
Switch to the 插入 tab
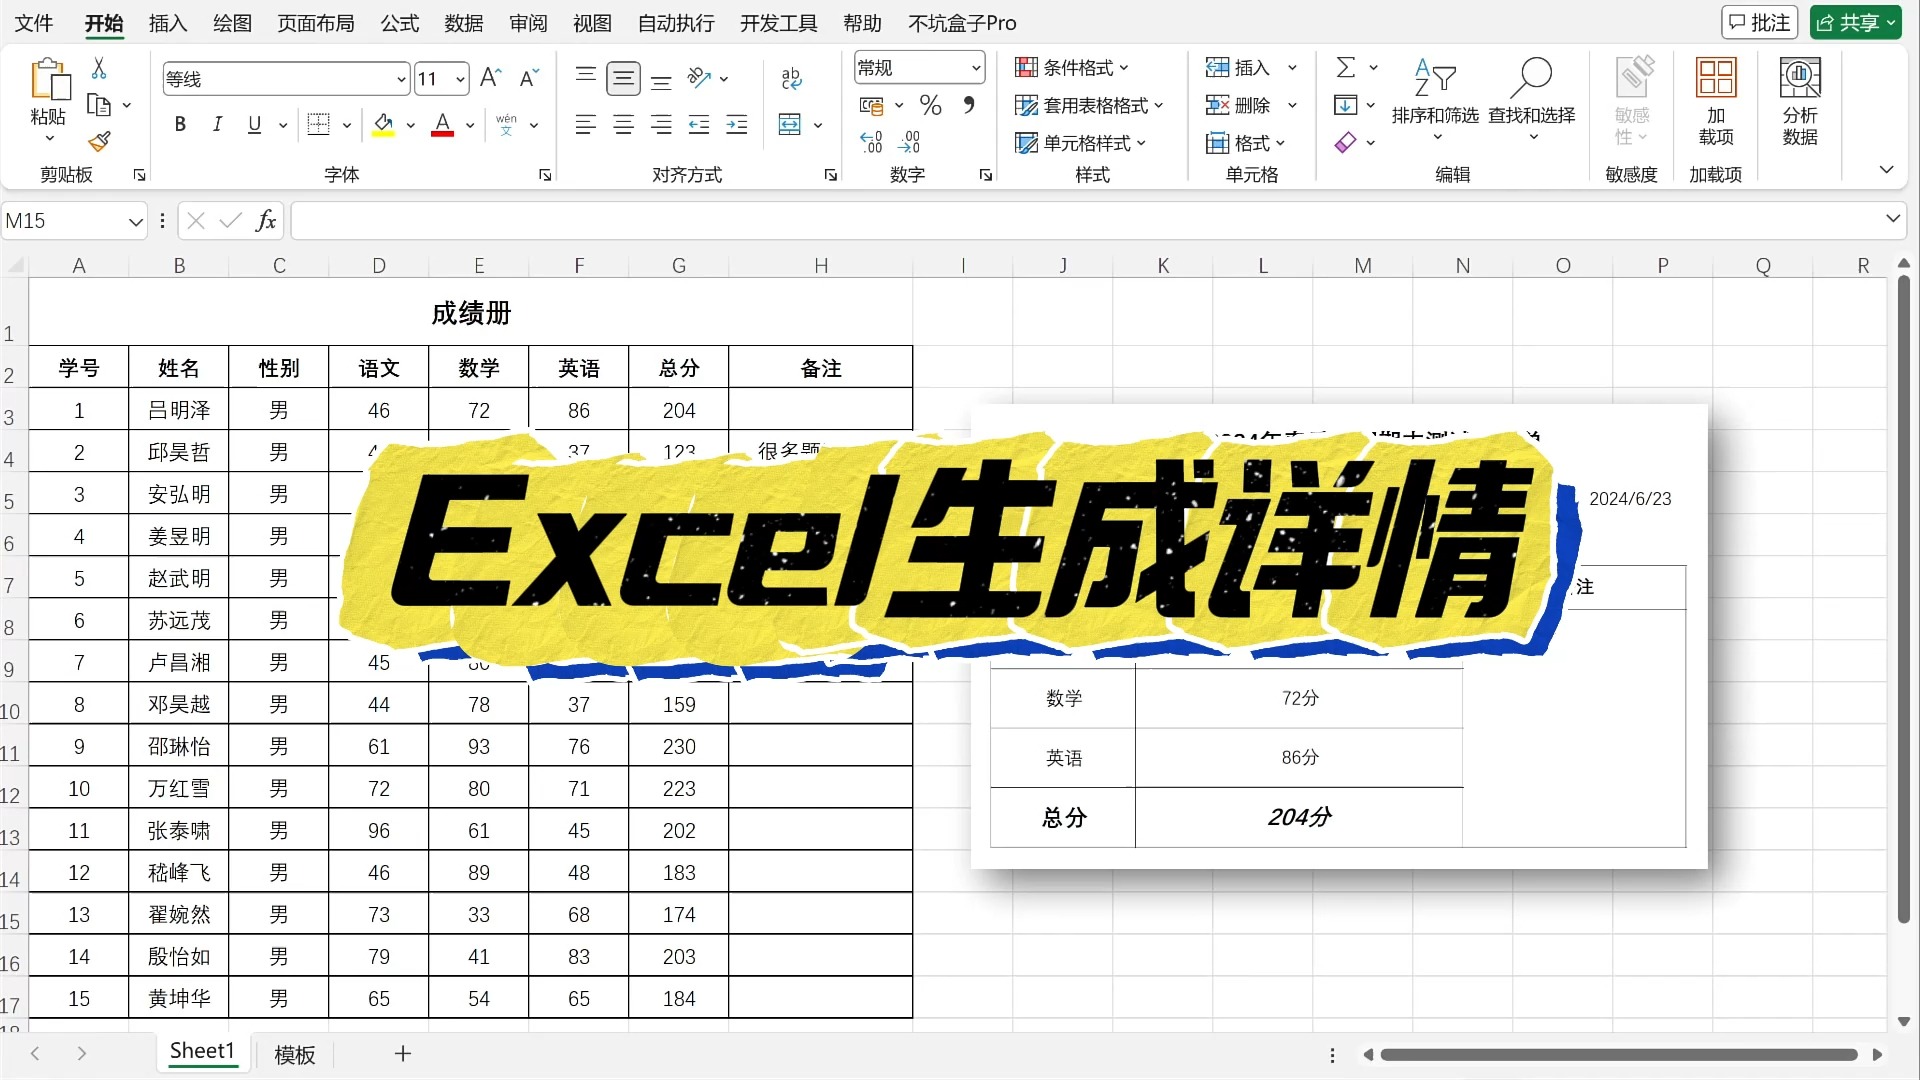coord(168,23)
